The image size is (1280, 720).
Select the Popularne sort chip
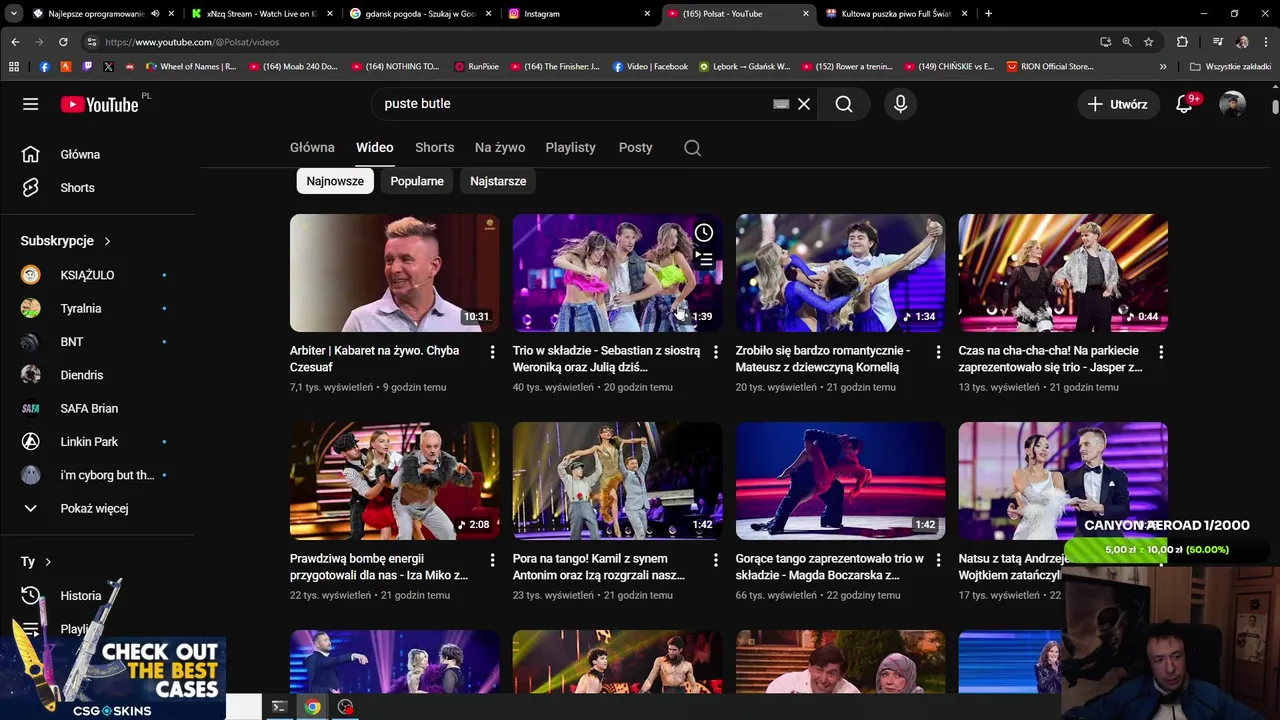coord(417,181)
